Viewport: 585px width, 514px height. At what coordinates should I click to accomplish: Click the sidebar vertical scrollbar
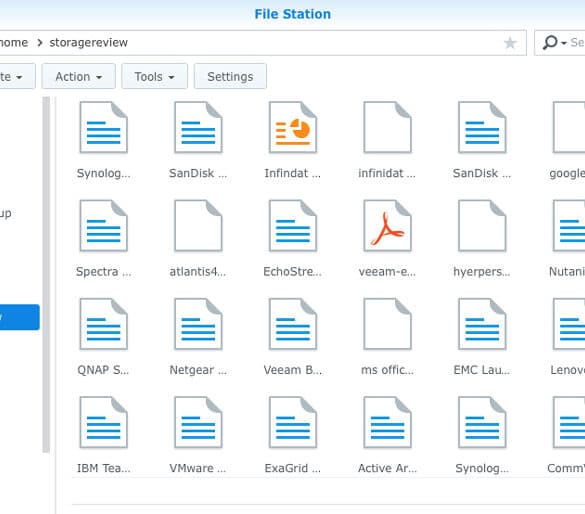click(x=46, y=275)
